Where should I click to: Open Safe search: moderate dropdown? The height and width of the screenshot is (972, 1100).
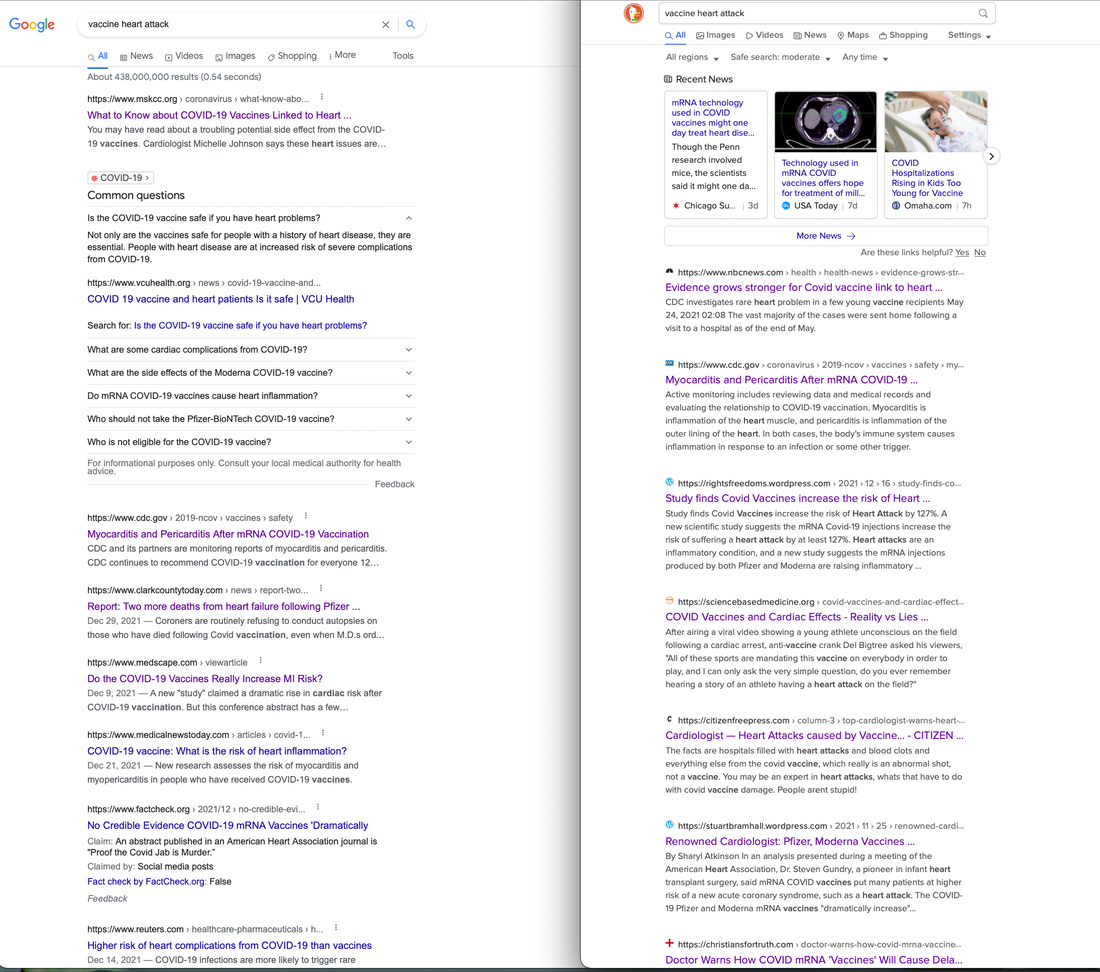[780, 58]
